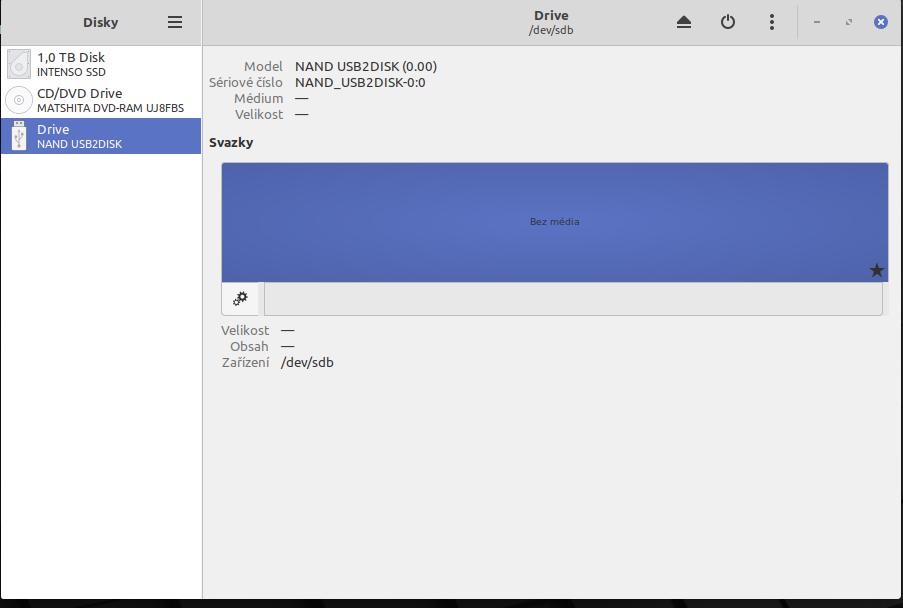Open the three-dot drive options menu
Image resolution: width=903 pixels, height=608 pixels.
pos(772,22)
